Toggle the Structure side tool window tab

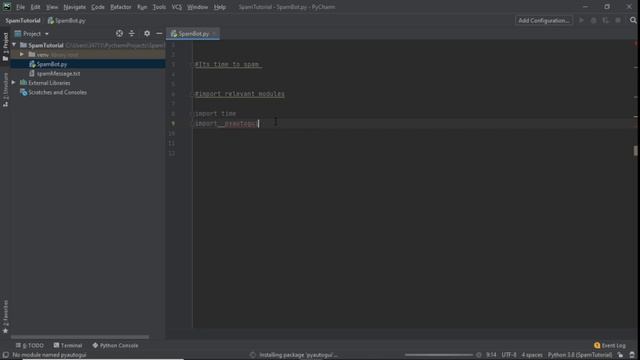5,90
